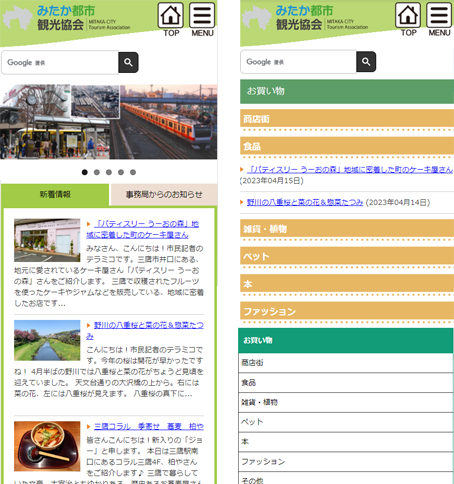This screenshot has height=484, width=454.
Task: Expand the 雑貨・植物 orange section header
Action: [347, 229]
